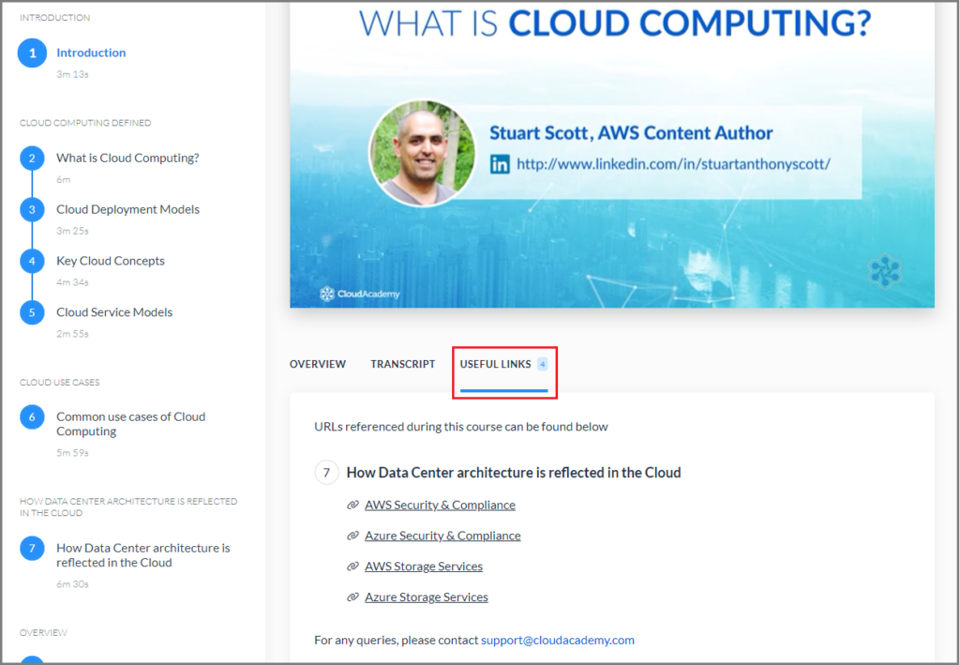
Task: Go to Key Cloud Concepts lesson
Action: click(110, 261)
